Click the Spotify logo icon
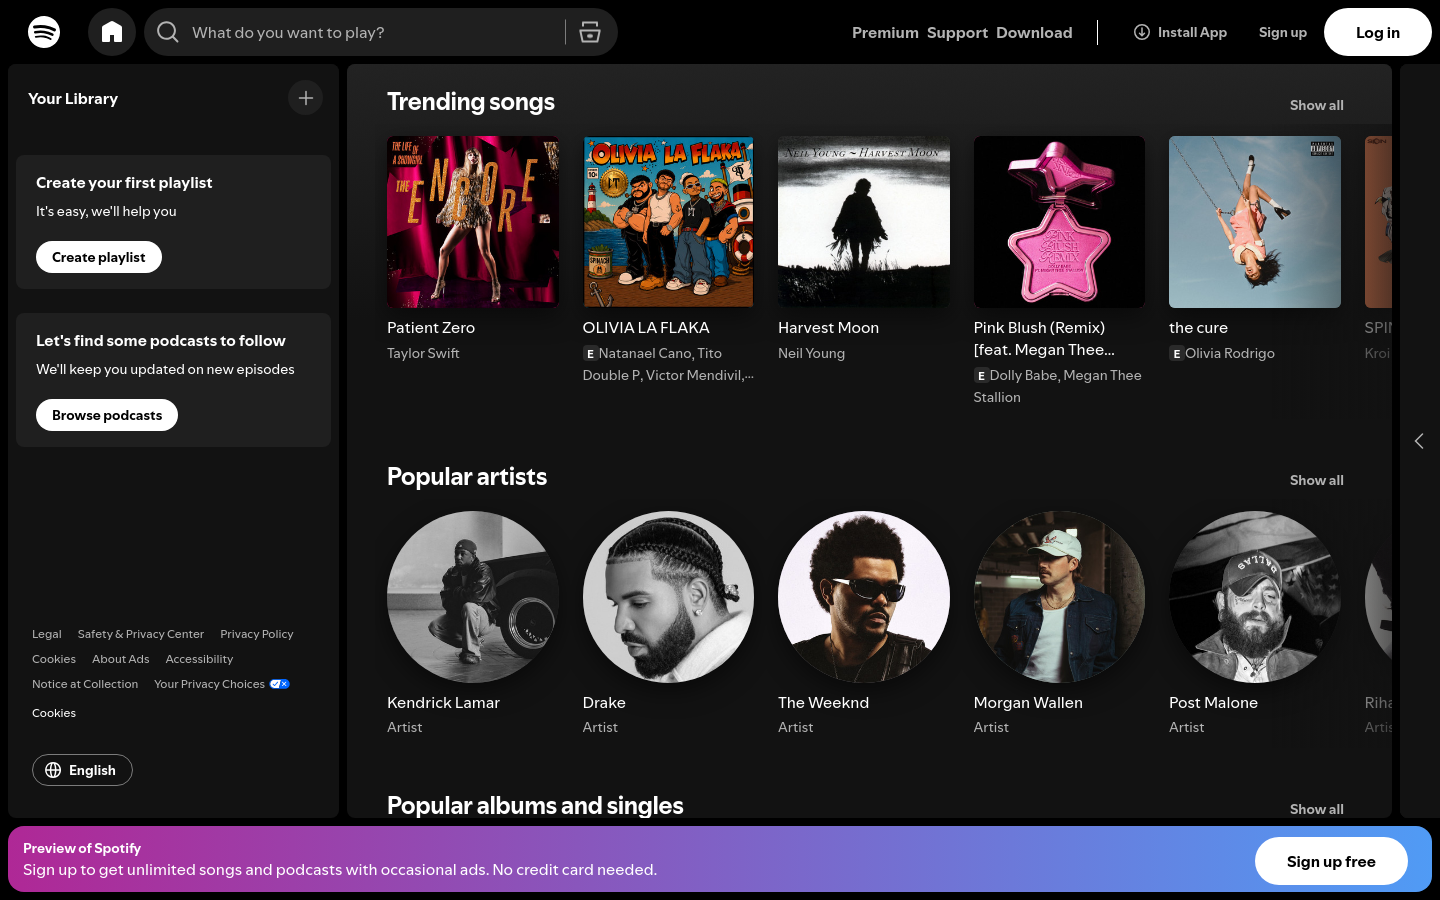Screen dimensions: 1440x900 click(x=44, y=32)
